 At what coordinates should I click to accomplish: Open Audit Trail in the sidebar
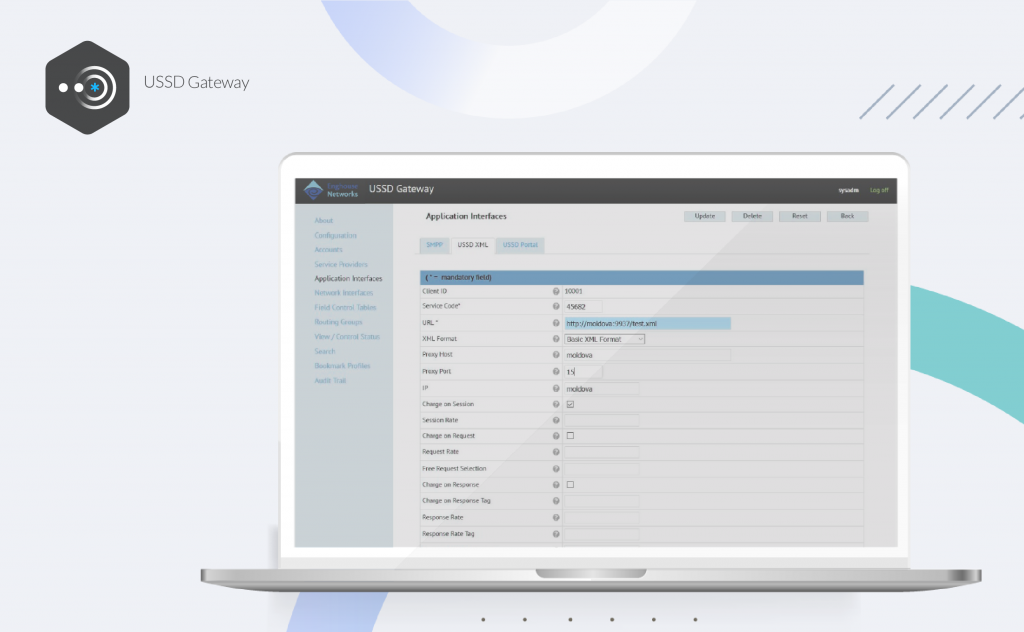point(330,381)
